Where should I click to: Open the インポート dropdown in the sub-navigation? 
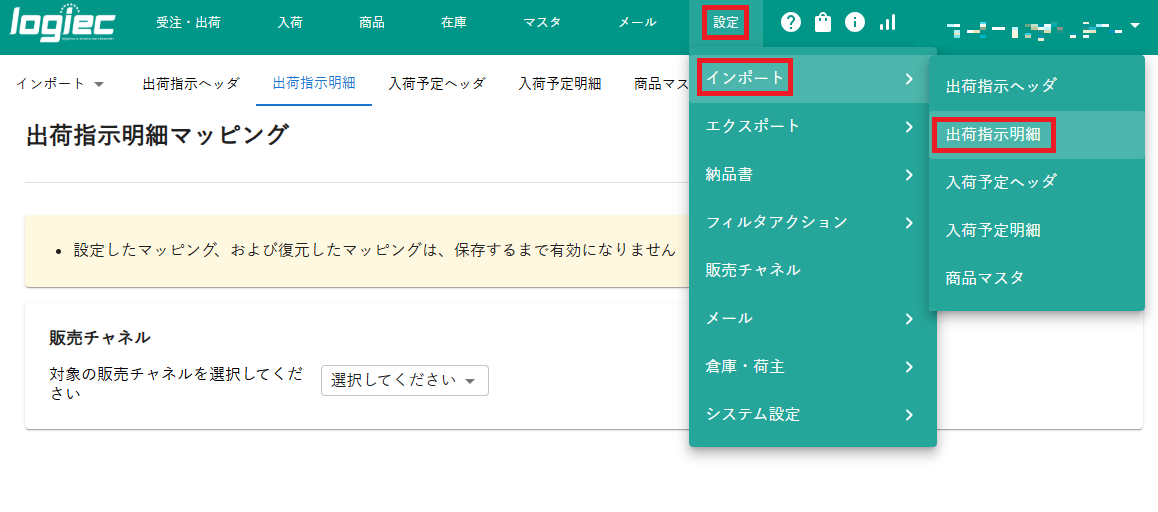pyautogui.click(x=60, y=83)
